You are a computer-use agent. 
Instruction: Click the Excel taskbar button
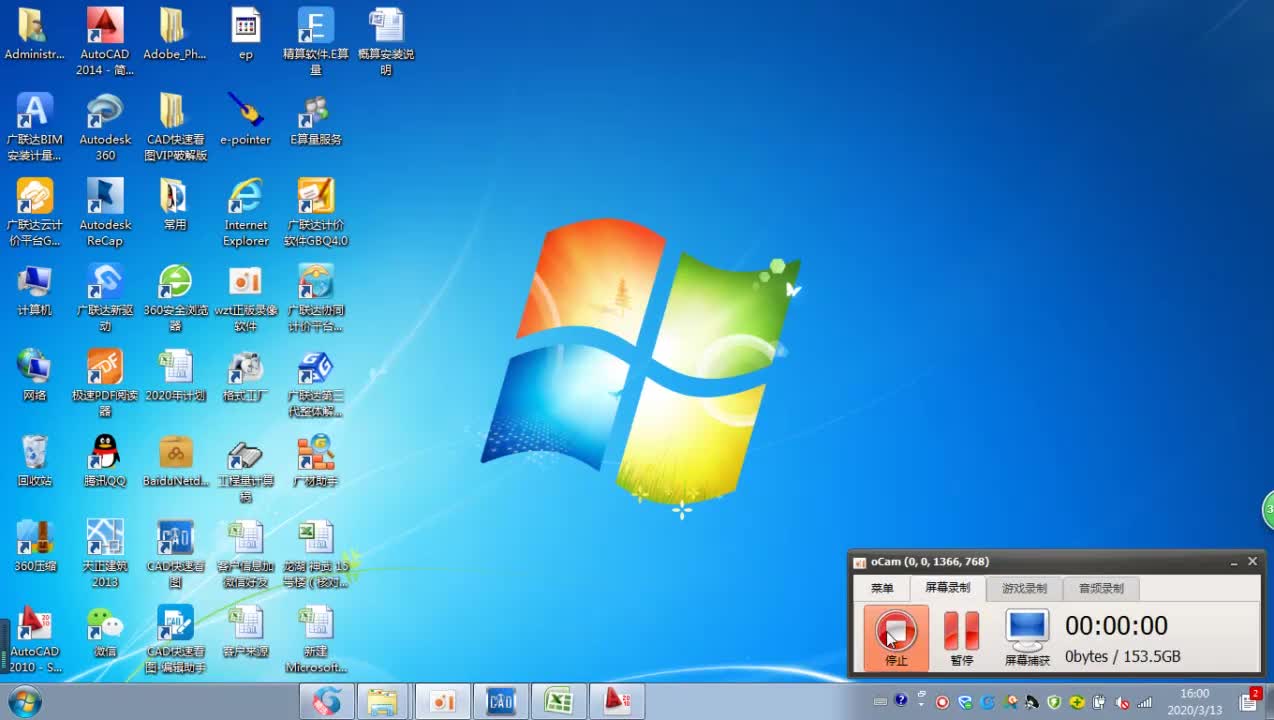[558, 701]
